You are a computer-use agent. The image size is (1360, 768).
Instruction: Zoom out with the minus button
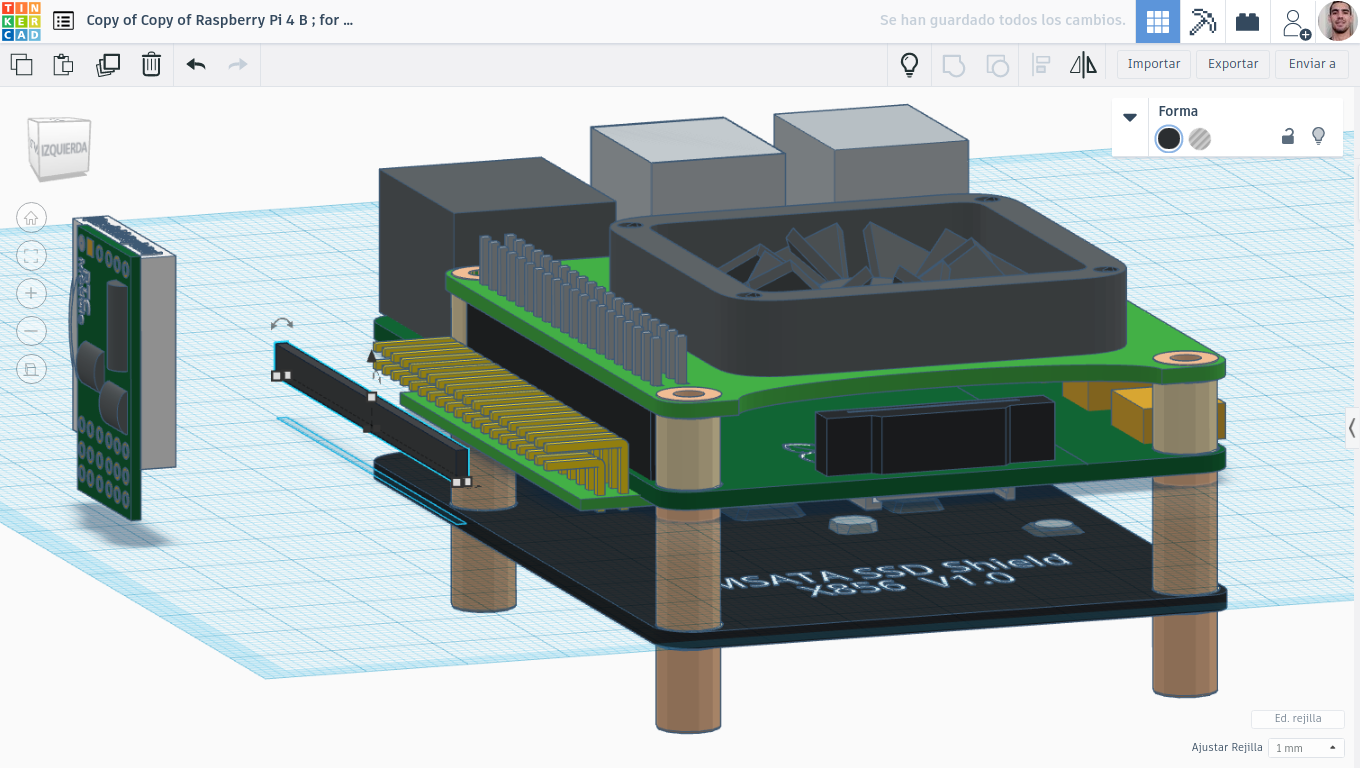(31, 332)
